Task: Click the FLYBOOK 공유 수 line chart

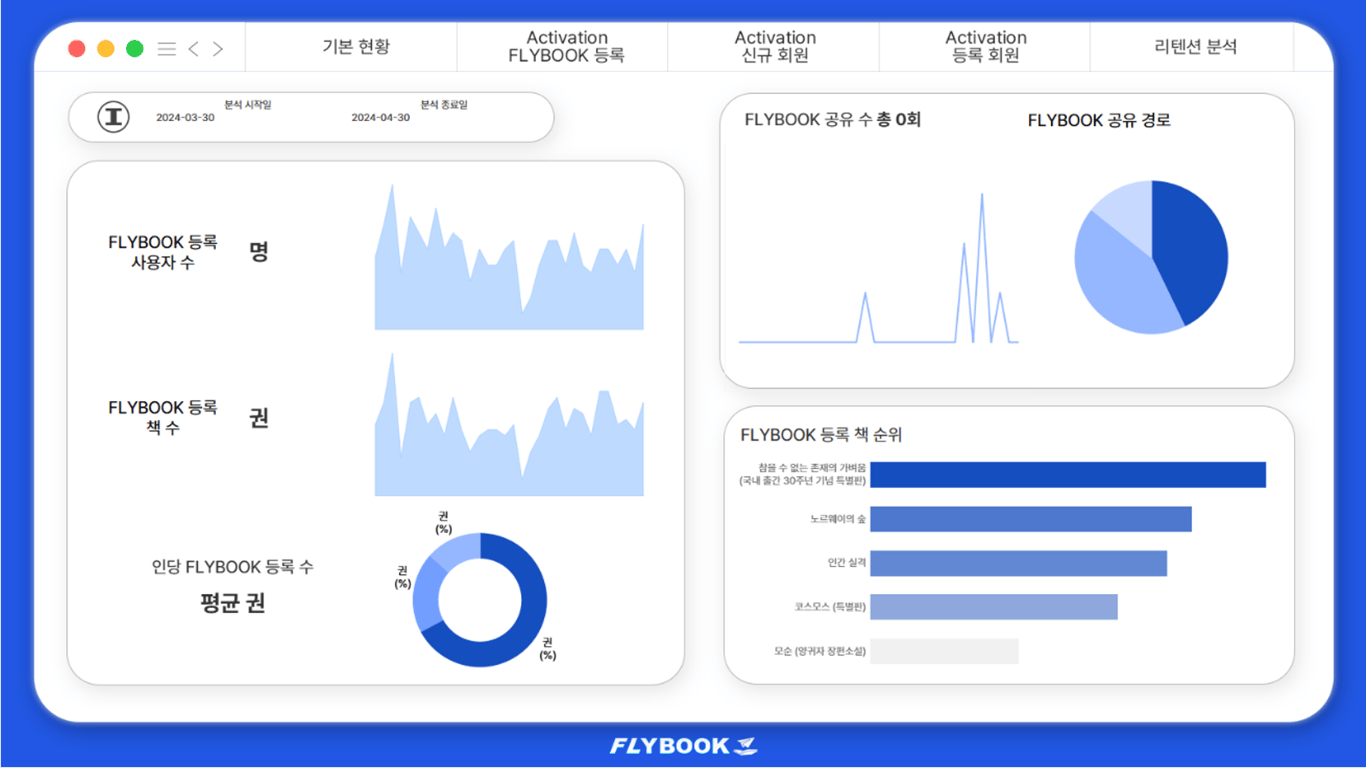Action: coord(879,268)
